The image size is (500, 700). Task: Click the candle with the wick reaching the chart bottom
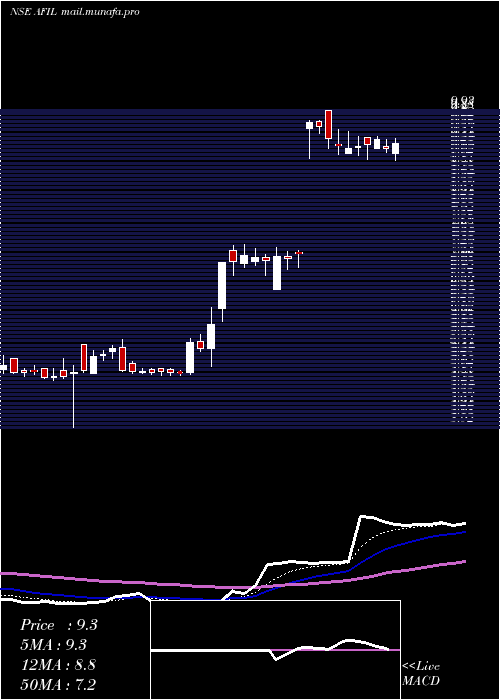coord(74,396)
